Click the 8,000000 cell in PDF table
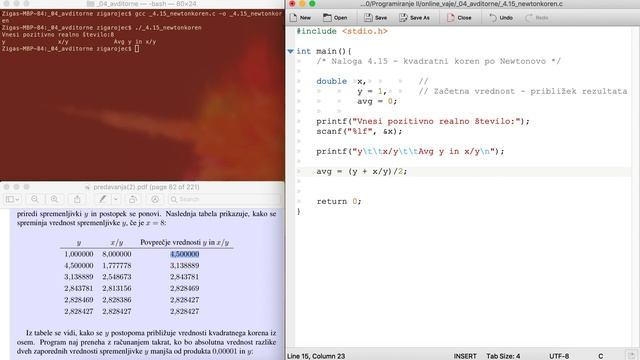 pos(117,254)
